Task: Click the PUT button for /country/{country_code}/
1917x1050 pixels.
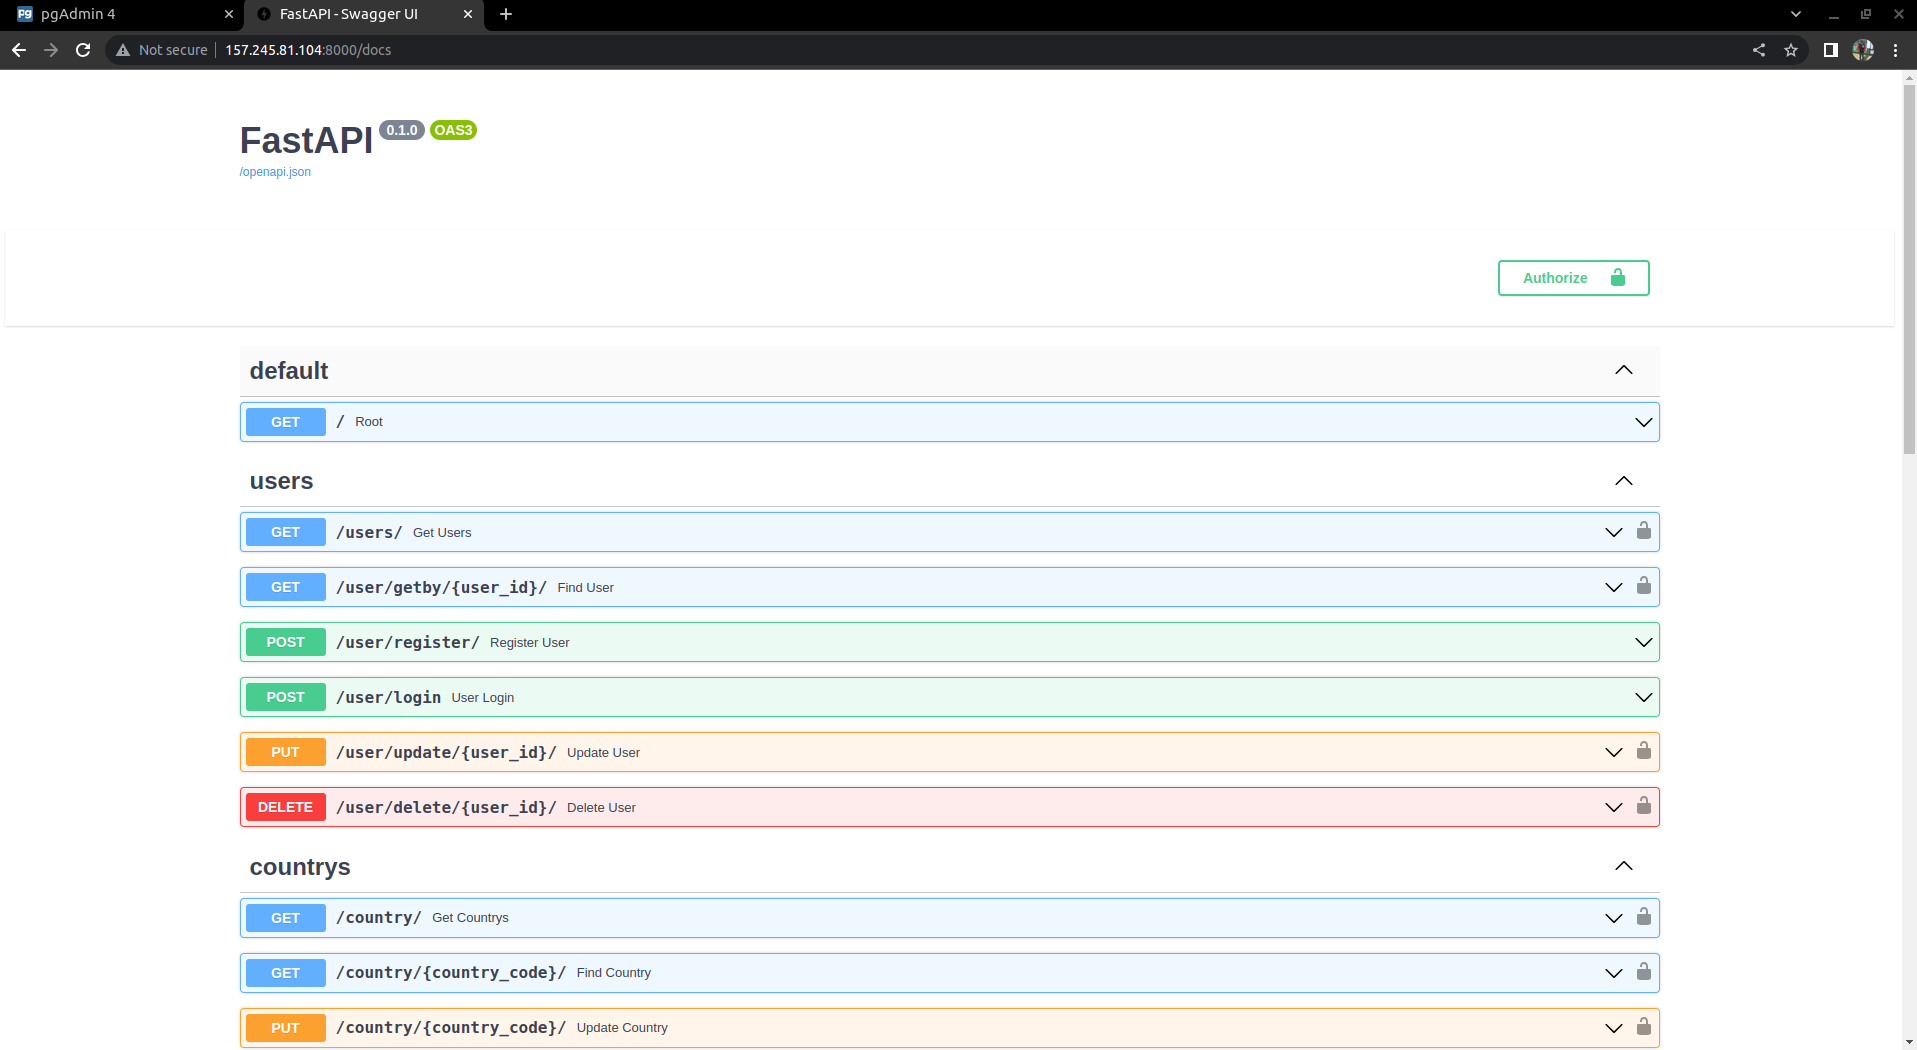Action: tap(285, 1028)
